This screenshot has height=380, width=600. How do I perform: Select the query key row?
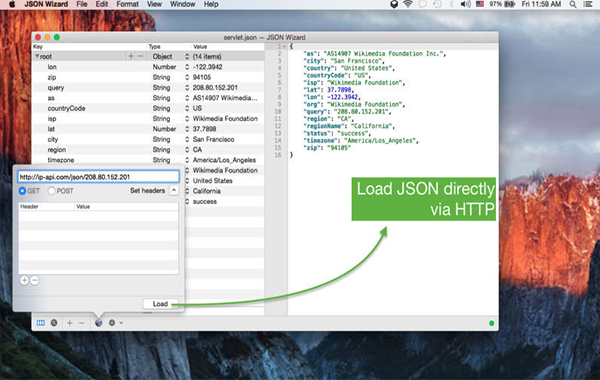[56, 88]
